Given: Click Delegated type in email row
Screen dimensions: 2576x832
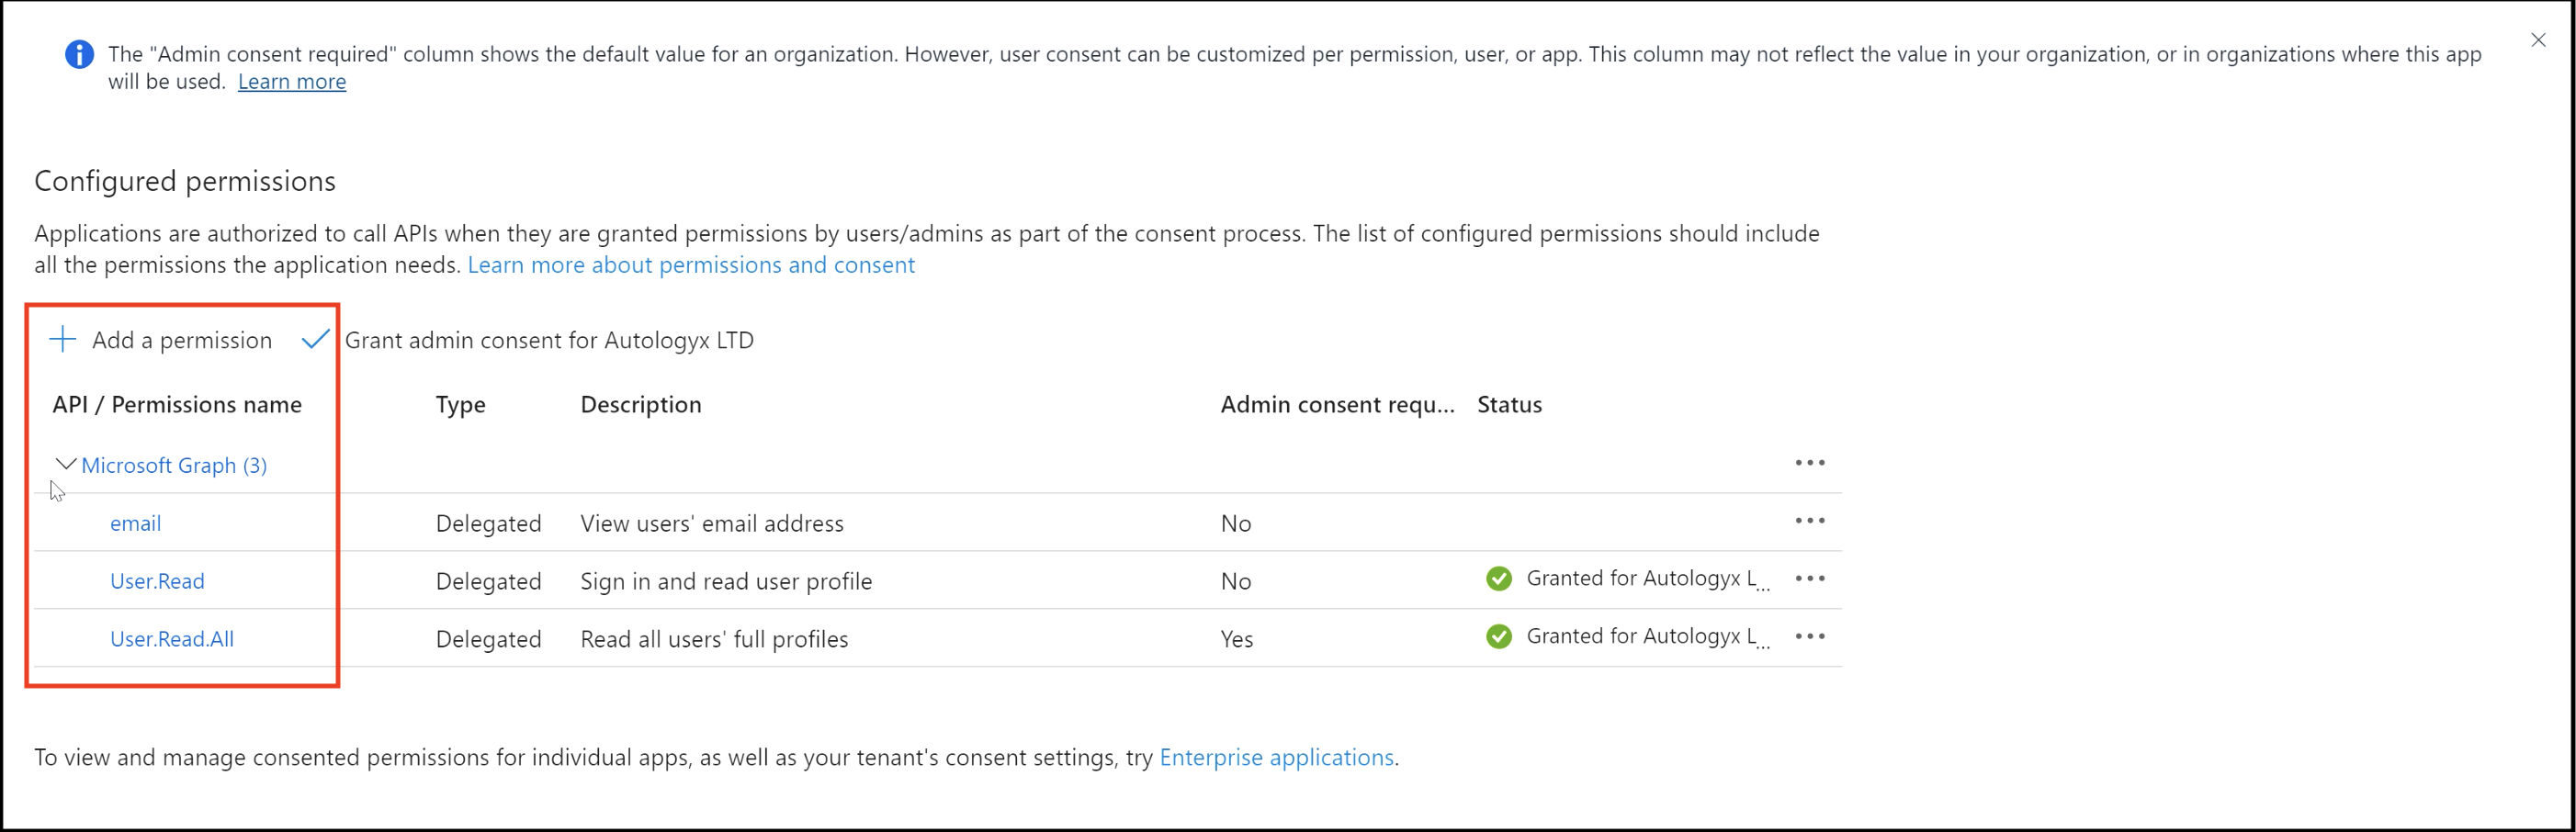Looking at the screenshot, I should point(489,523).
